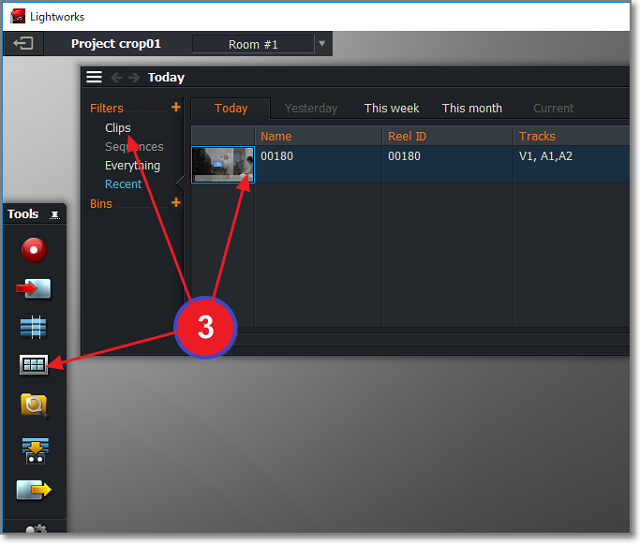Click the exit project icon
This screenshot has height=543, width=640.
coord(23,44)
